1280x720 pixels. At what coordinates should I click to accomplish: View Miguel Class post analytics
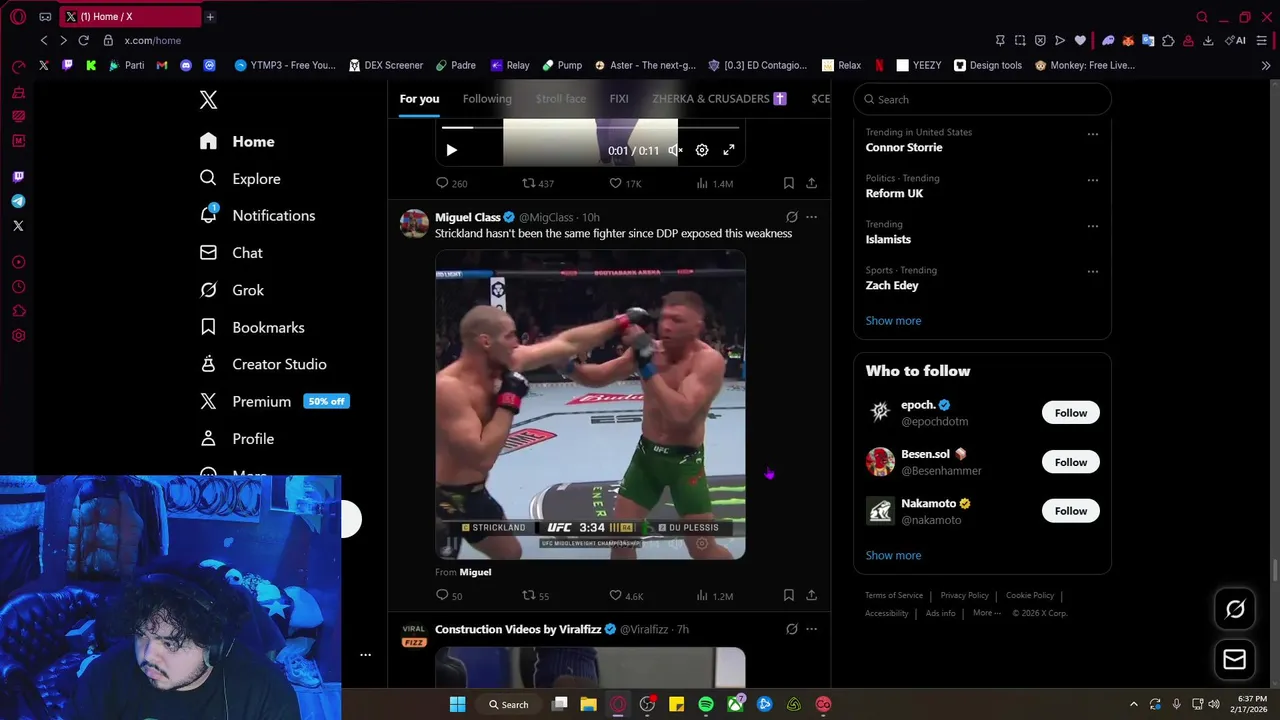coord(714,595)
